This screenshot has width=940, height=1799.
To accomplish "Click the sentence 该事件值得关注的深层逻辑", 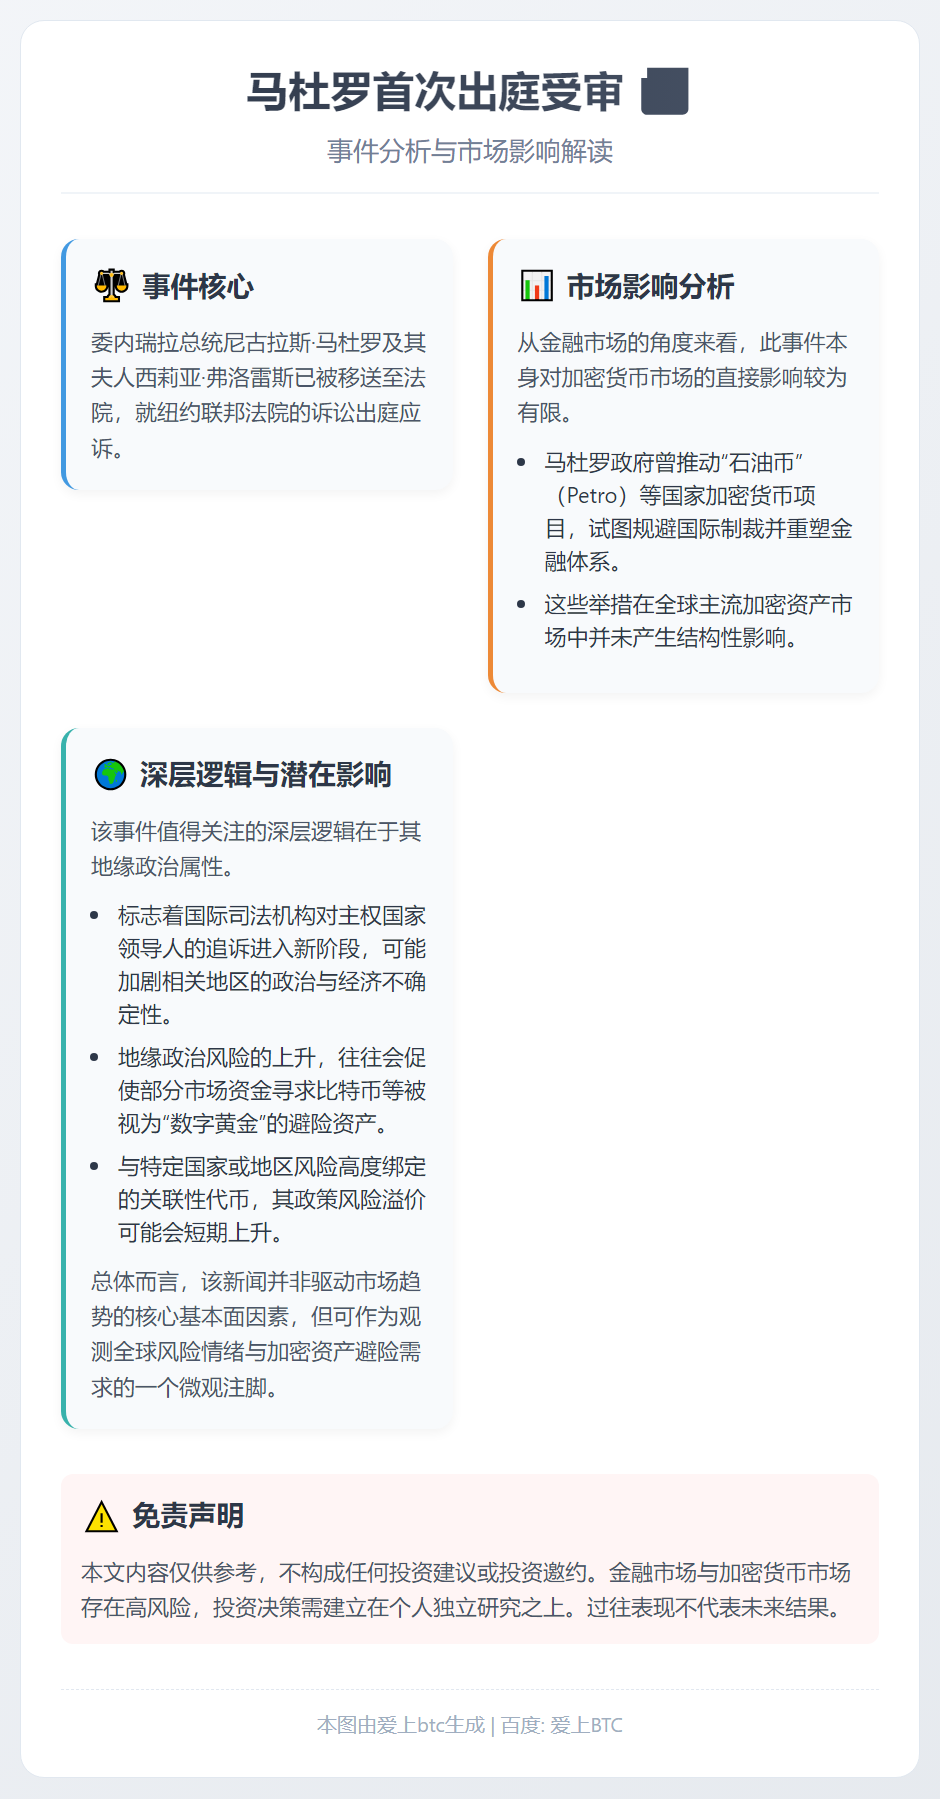I will click(257, 849).
